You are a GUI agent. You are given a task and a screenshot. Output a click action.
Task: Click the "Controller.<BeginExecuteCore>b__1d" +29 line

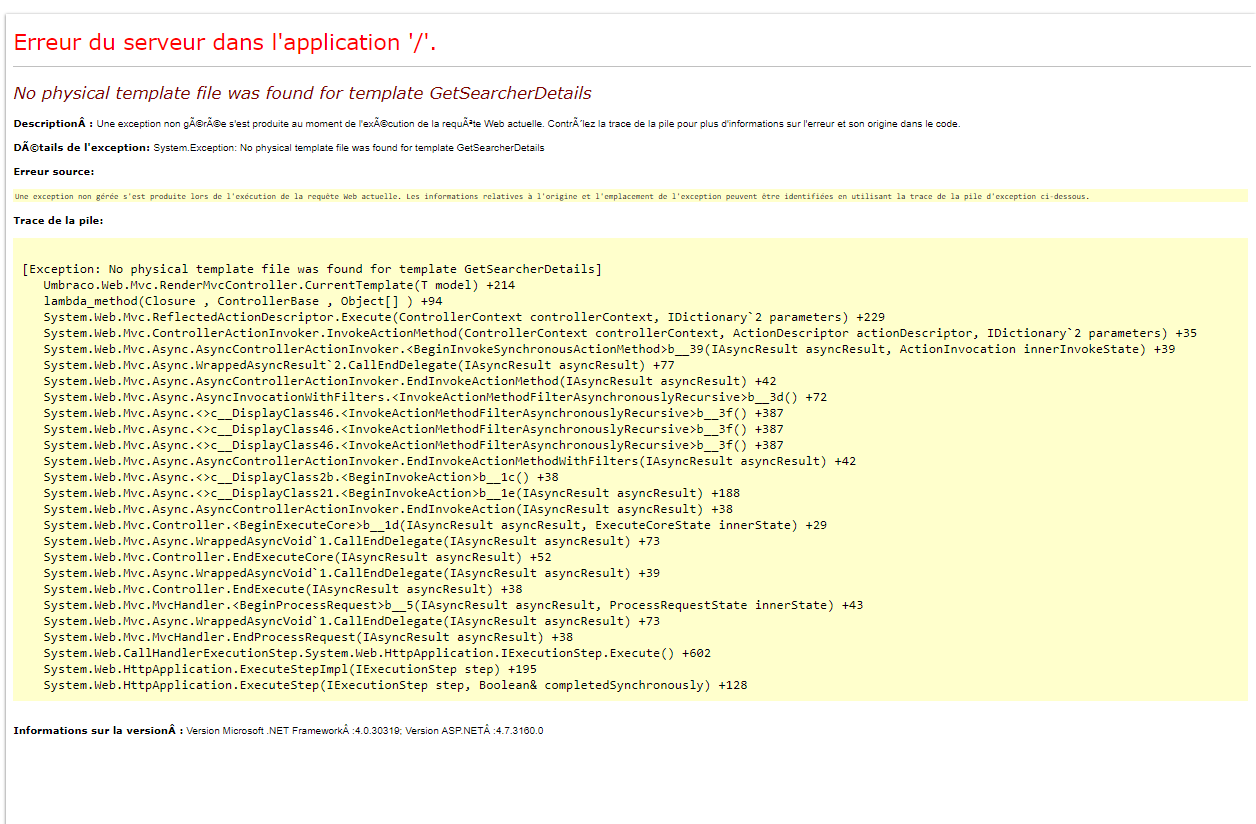click(435, 525)
